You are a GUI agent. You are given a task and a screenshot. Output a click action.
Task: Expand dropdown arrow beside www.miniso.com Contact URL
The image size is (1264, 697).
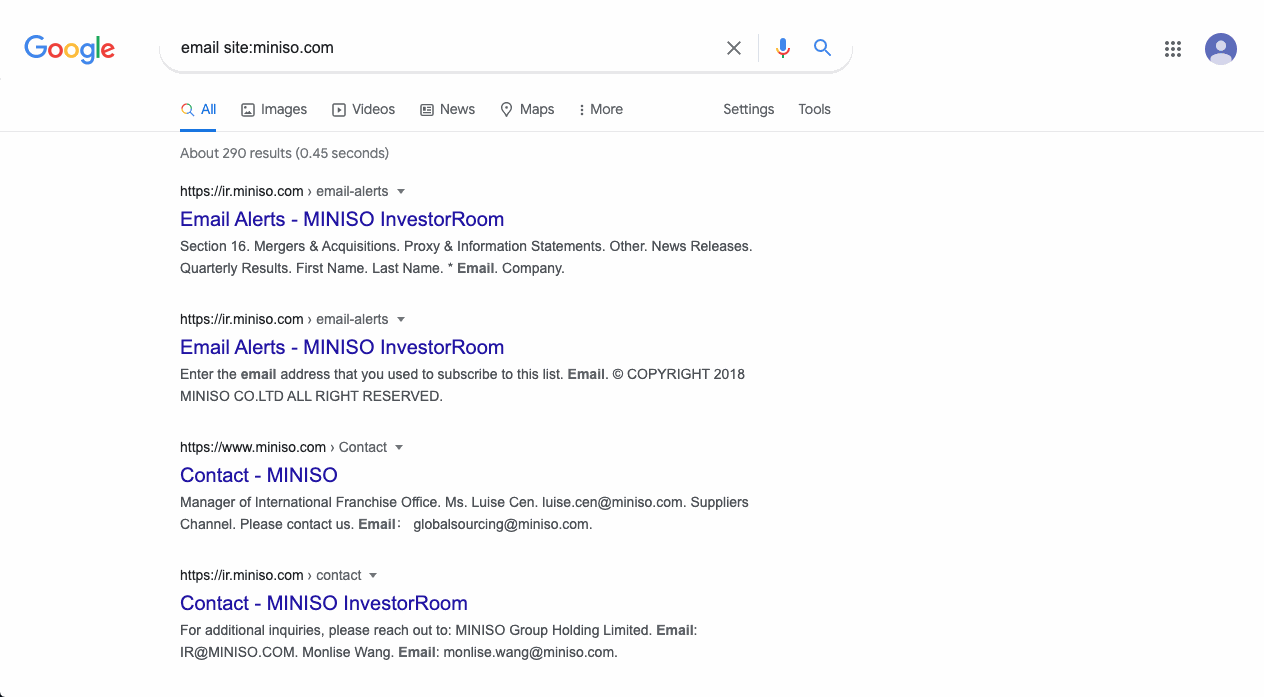[399, 447]
